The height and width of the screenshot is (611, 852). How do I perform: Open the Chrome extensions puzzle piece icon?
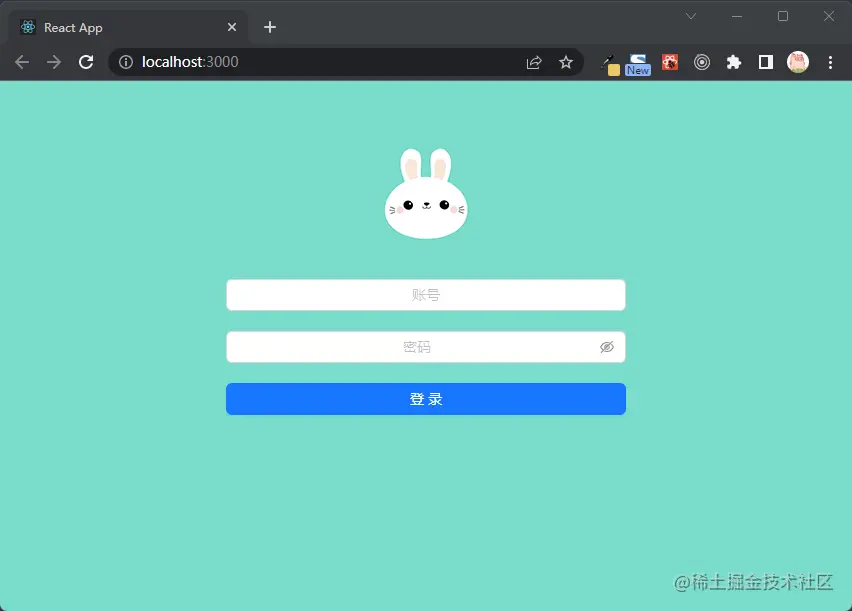click(733, 62)
